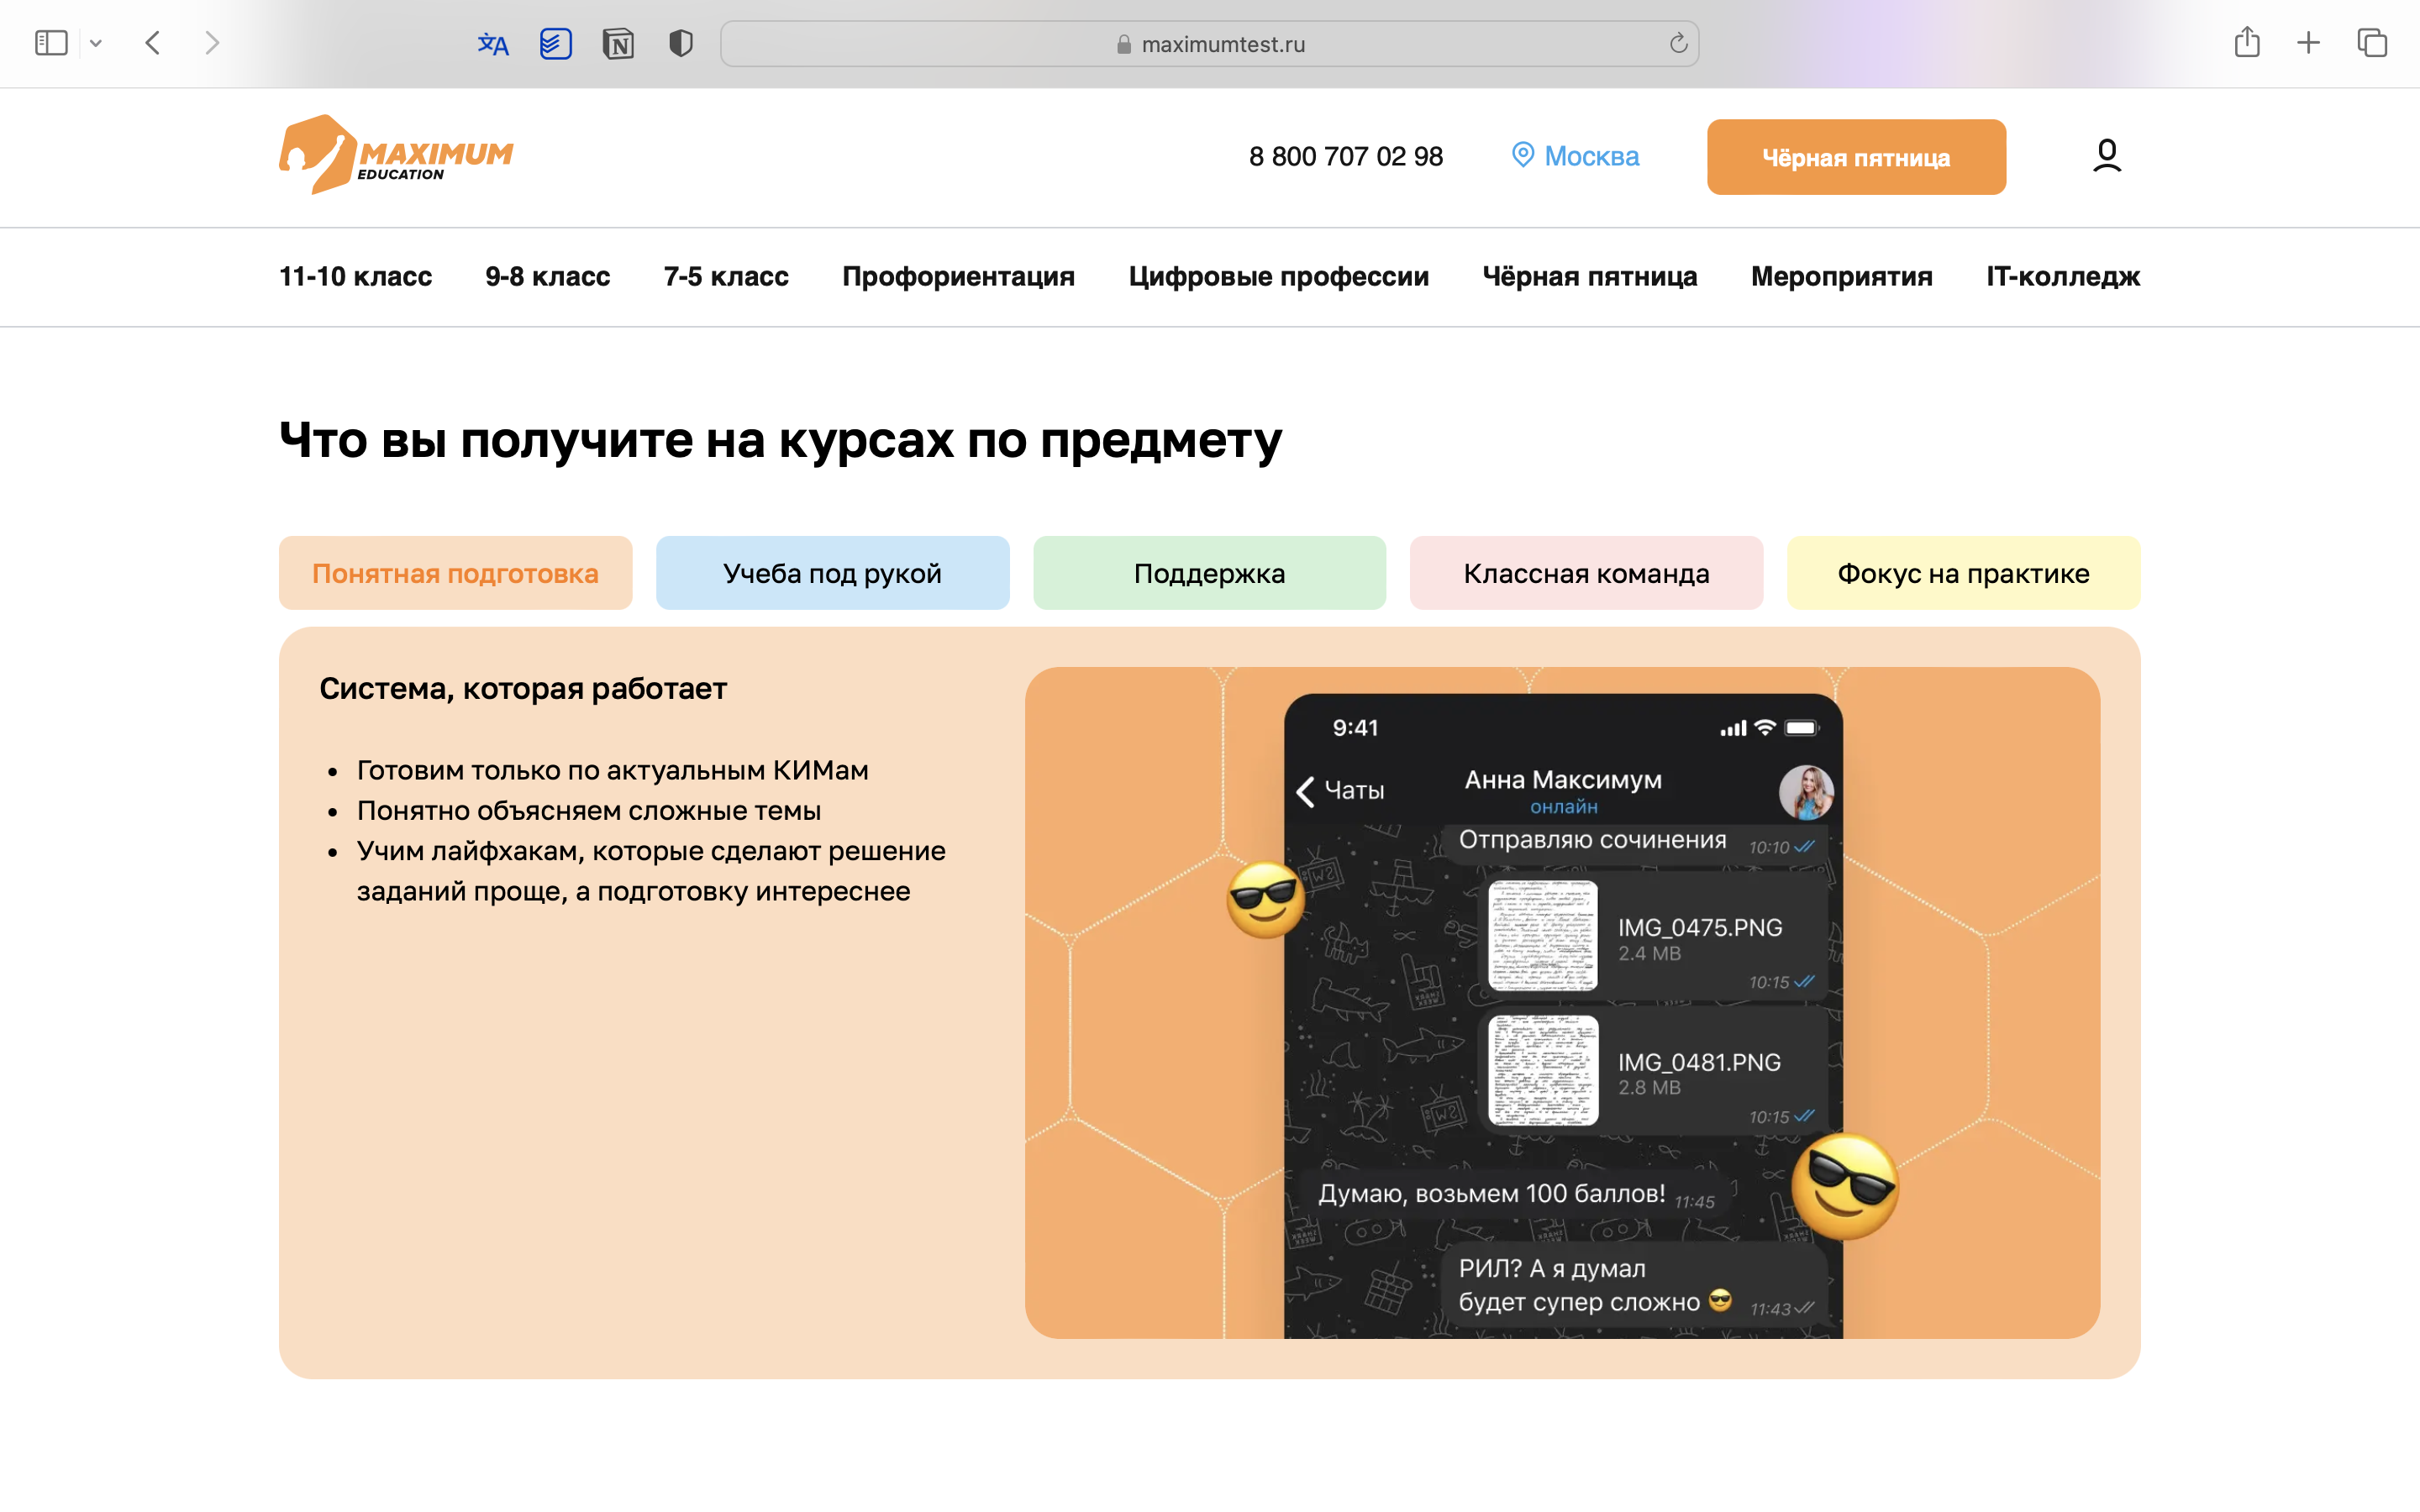Open the IT-колледж menu item

point(2063,277)
